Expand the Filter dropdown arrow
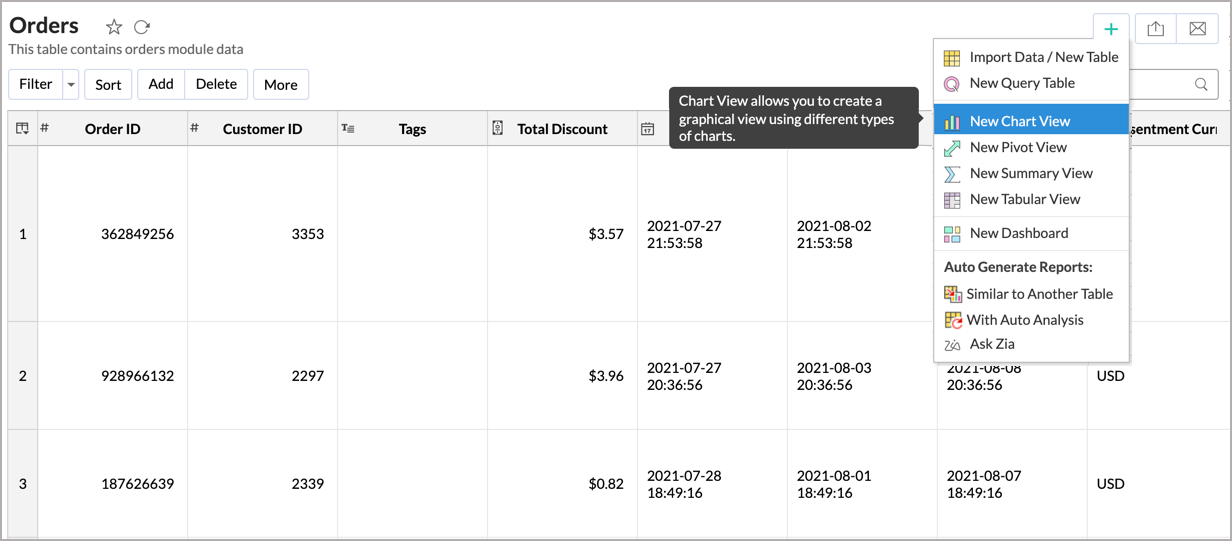1232x541 pixels. [71, 85]
